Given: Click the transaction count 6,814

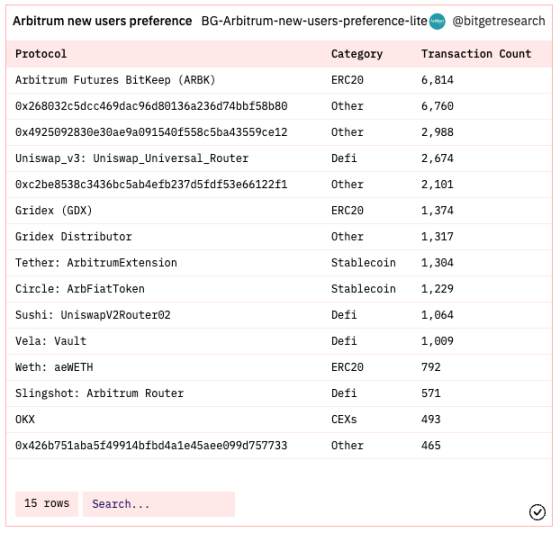Looking at the screenshot, I should click(437, 80).
